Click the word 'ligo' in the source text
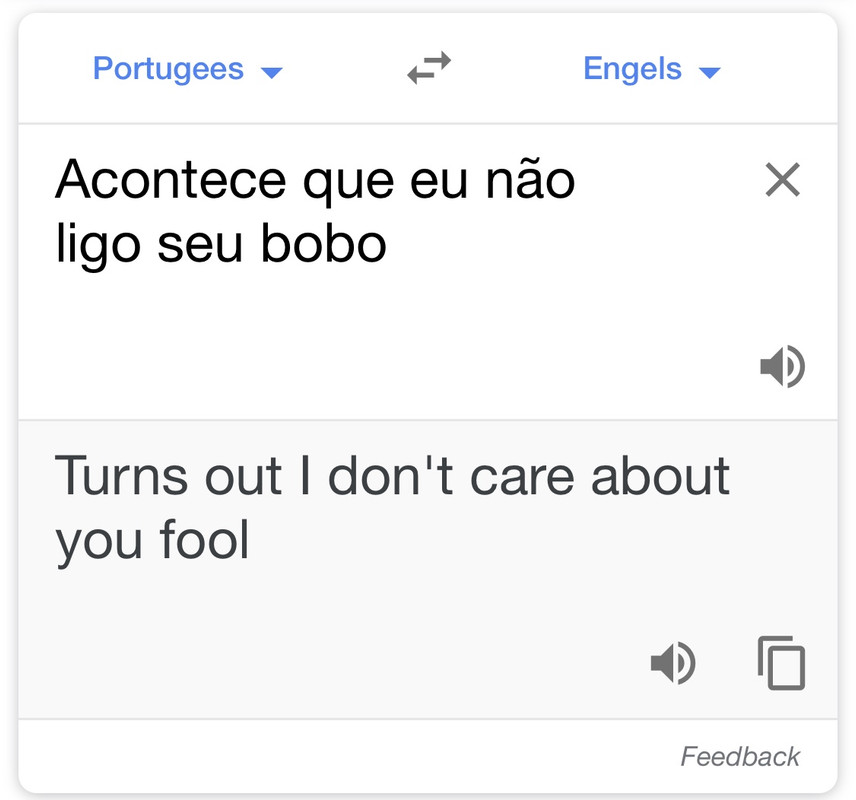Screen dimensions: 856x800 pyautogui.click(x=98, y=246)
